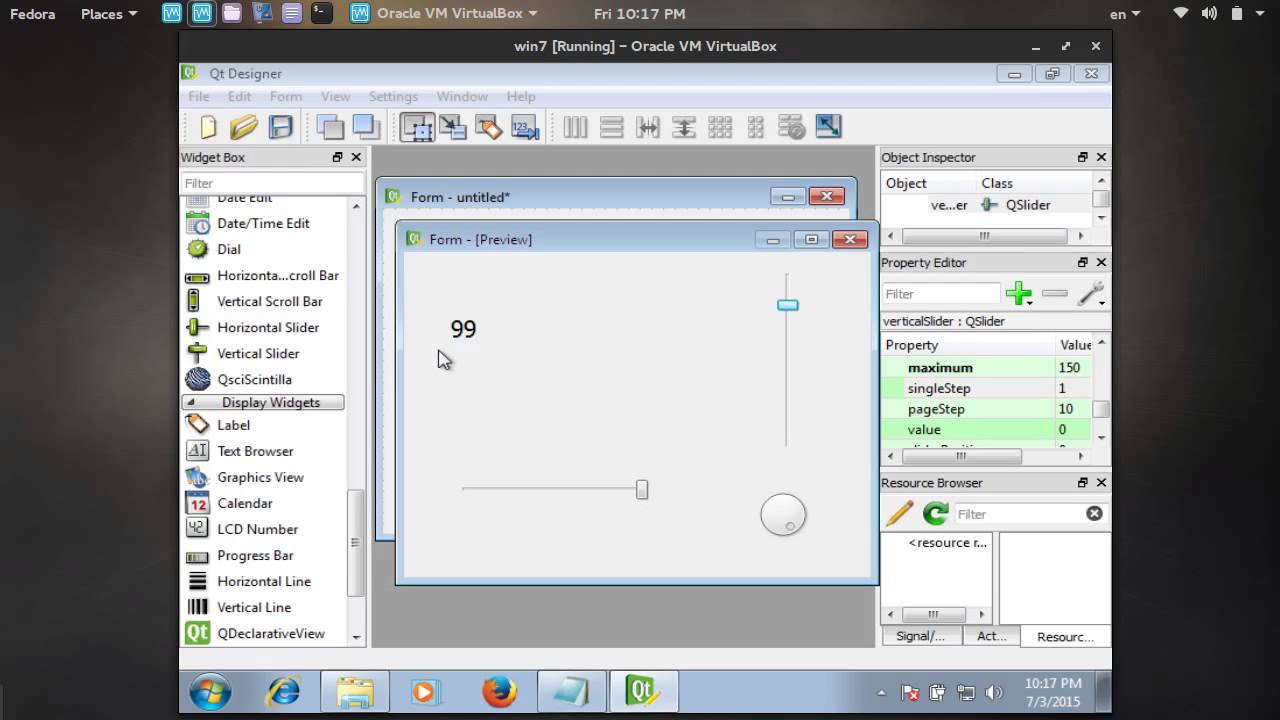Image resolution: width=1280 pixels, height=720 pixels.
Task: Open the Window menu
Action: tap(462, 96)
